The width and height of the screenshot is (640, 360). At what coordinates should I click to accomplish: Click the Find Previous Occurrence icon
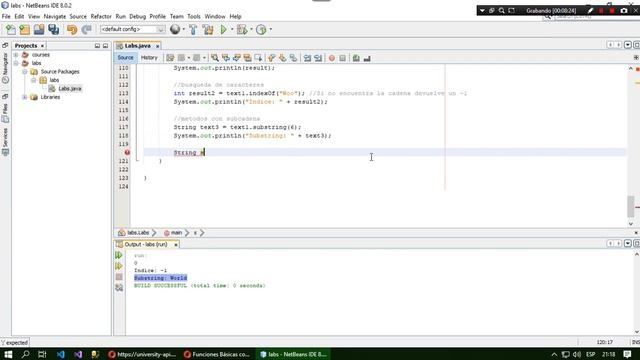(226, 58)
